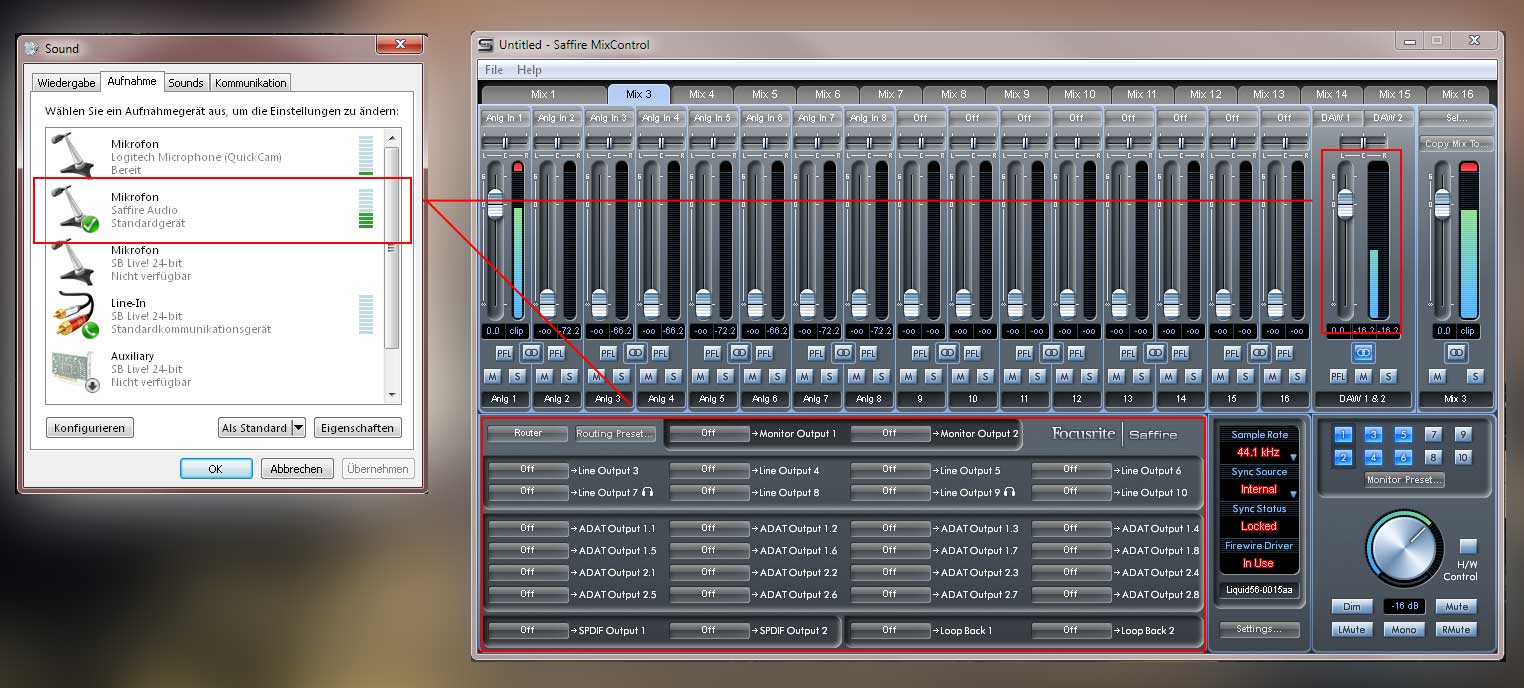The width and height of the screenshot is (1524, 688).
Task: Toggle the Mix 3 master stereo link
Action: click(1456, 352)
